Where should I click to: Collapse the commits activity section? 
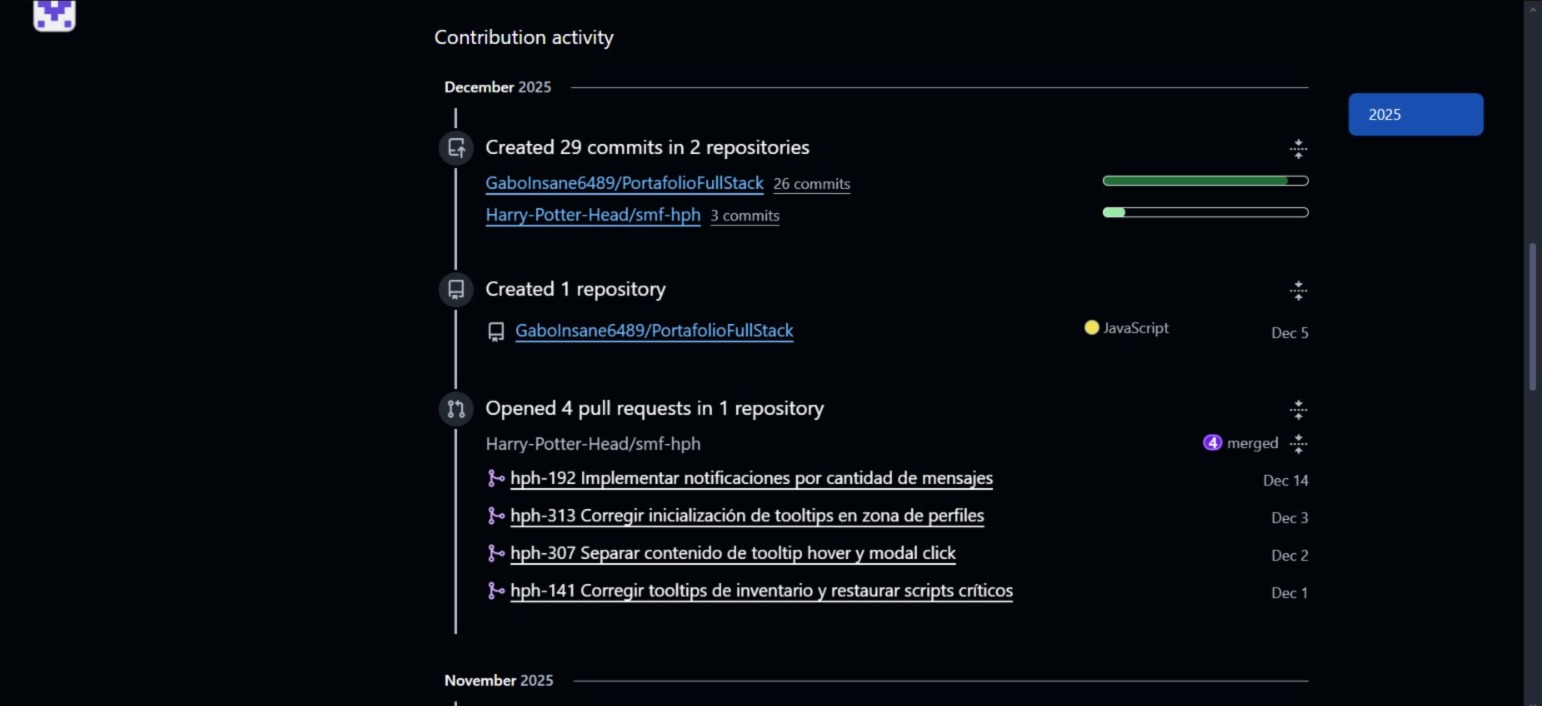click(x=1298, y=148)
